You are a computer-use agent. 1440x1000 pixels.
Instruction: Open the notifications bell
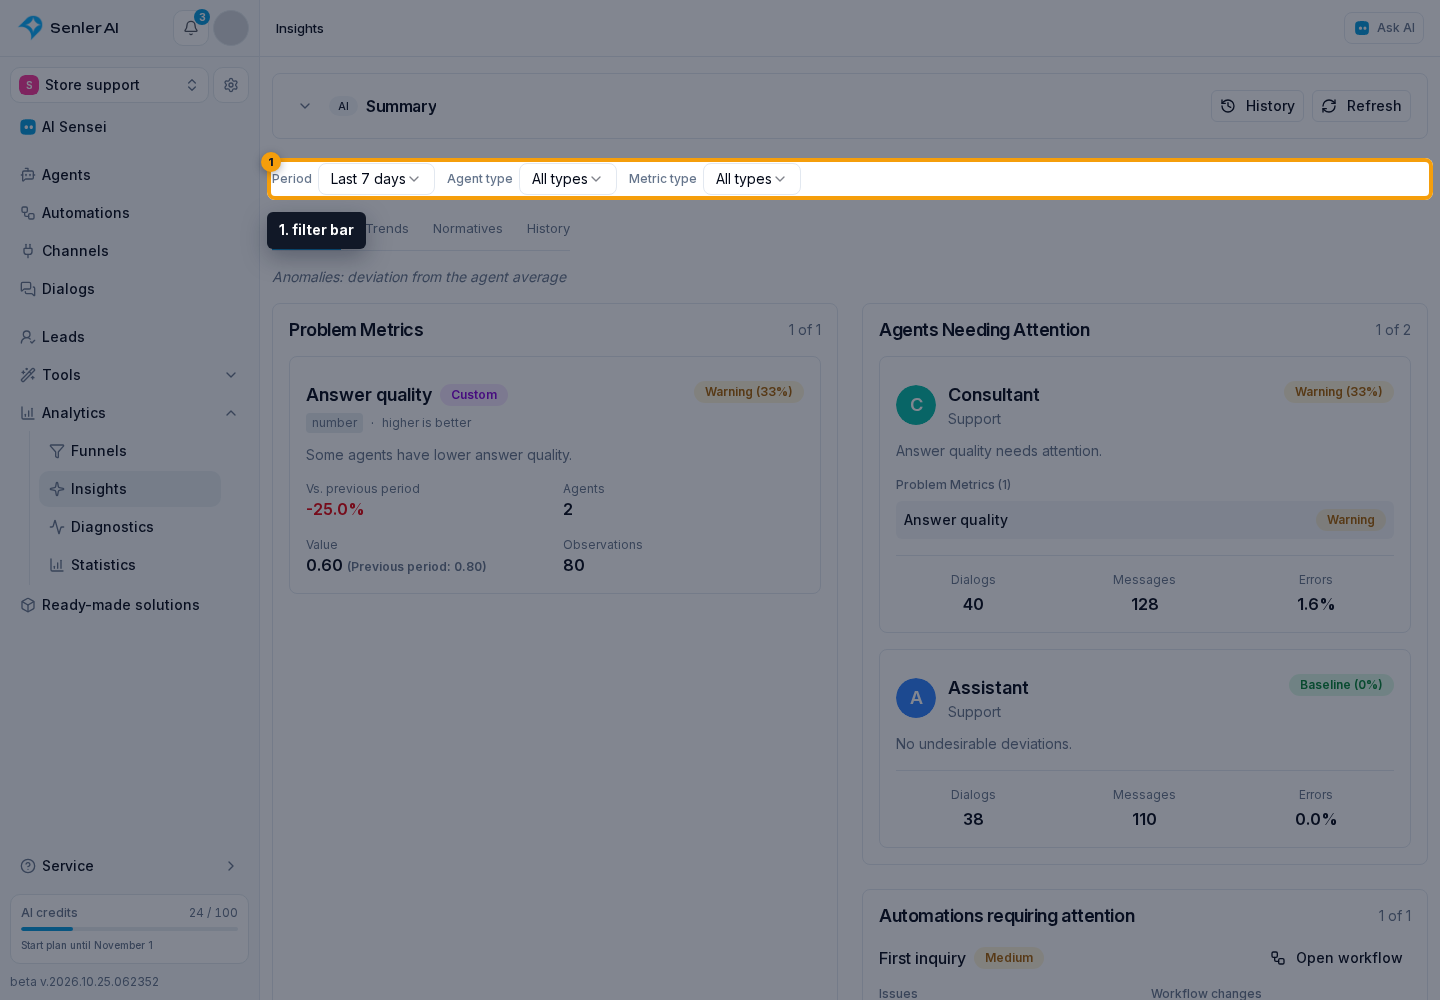pos(191,28)
